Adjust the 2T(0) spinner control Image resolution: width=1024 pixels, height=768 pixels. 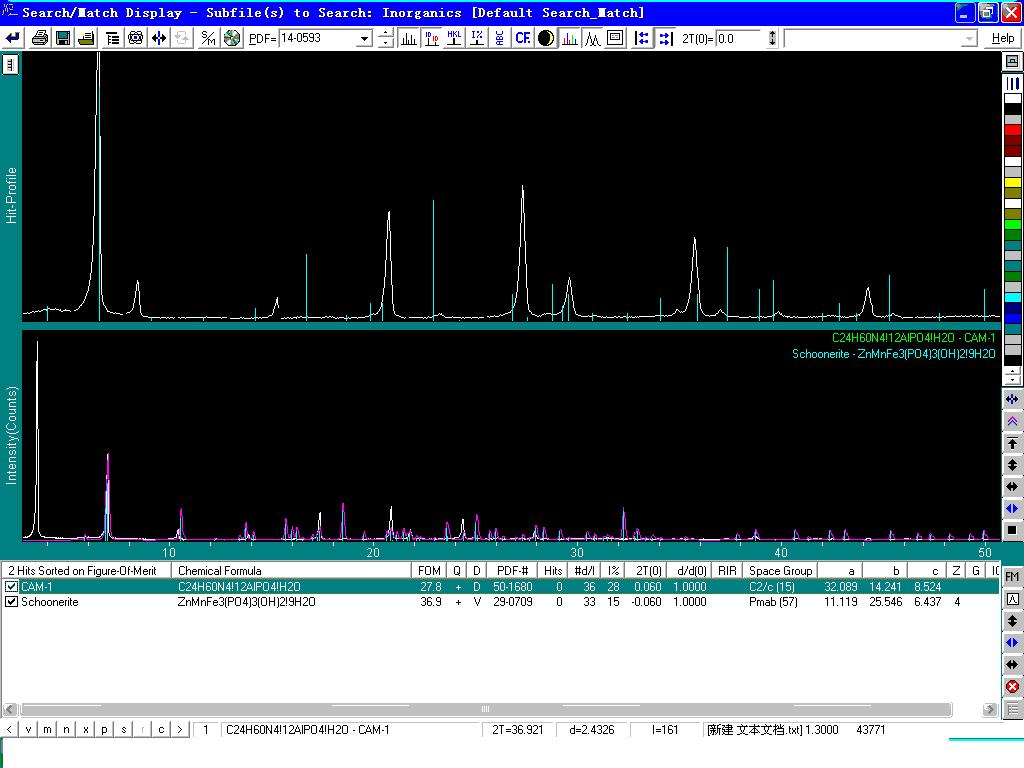coord(773,39)
